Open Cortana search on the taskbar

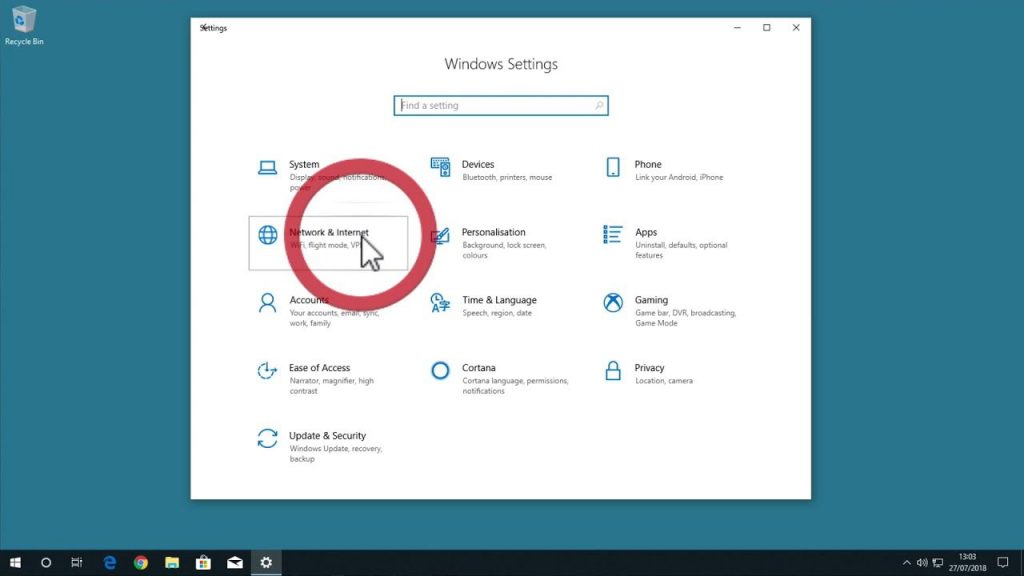tap(46, 562)
